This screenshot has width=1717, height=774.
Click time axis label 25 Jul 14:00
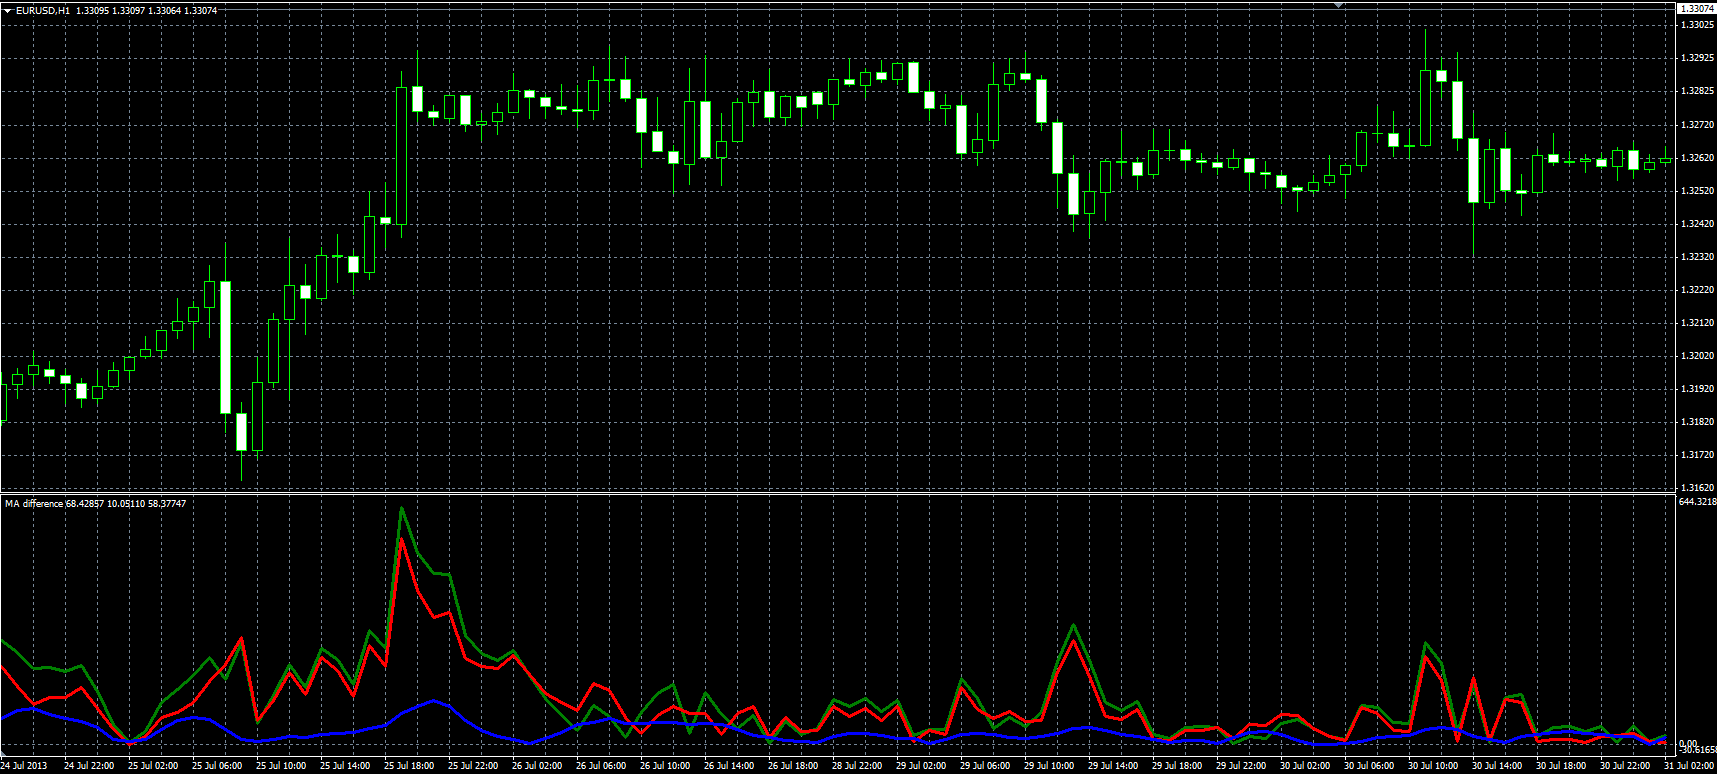point(345,766)
